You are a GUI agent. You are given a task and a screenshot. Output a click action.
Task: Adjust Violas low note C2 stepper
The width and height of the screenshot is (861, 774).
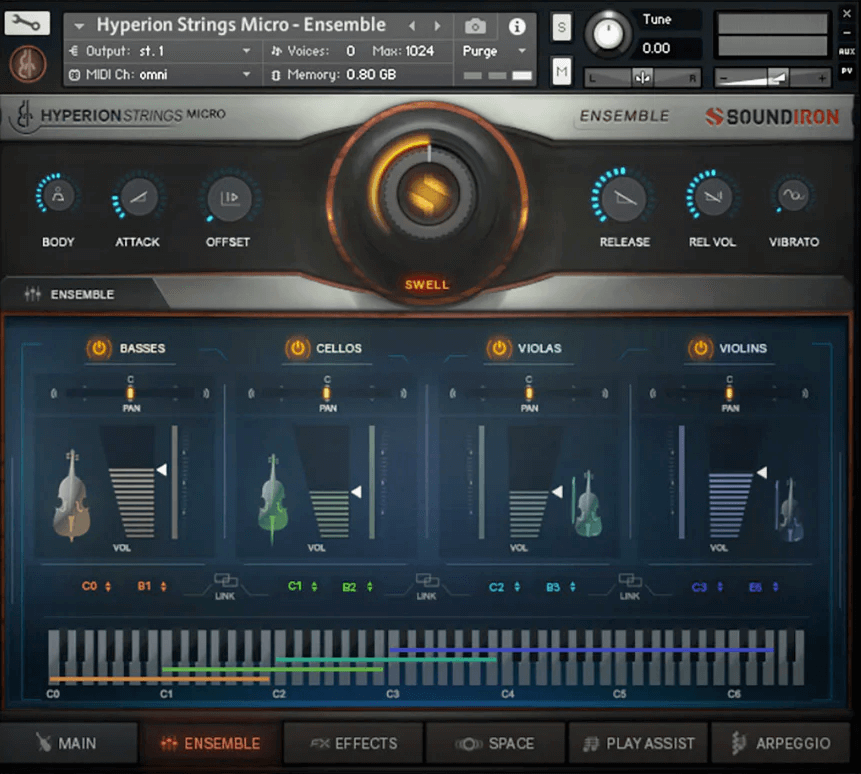tap(517, 586)
